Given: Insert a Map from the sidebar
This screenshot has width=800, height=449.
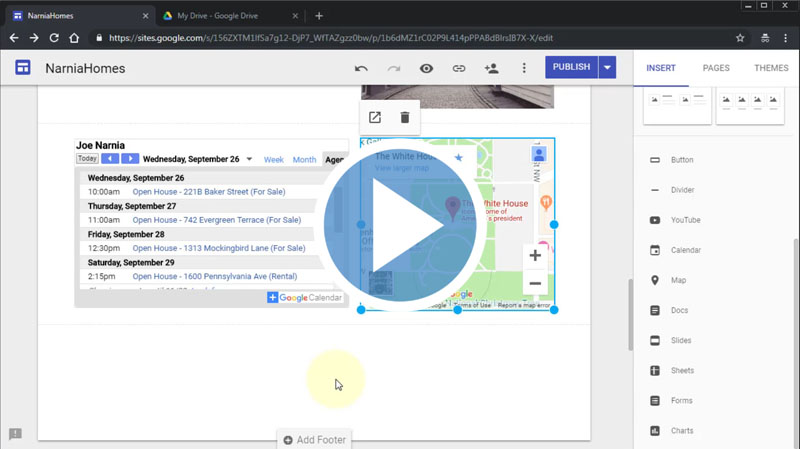Looking at the screenshot, I should coord(678,280).
